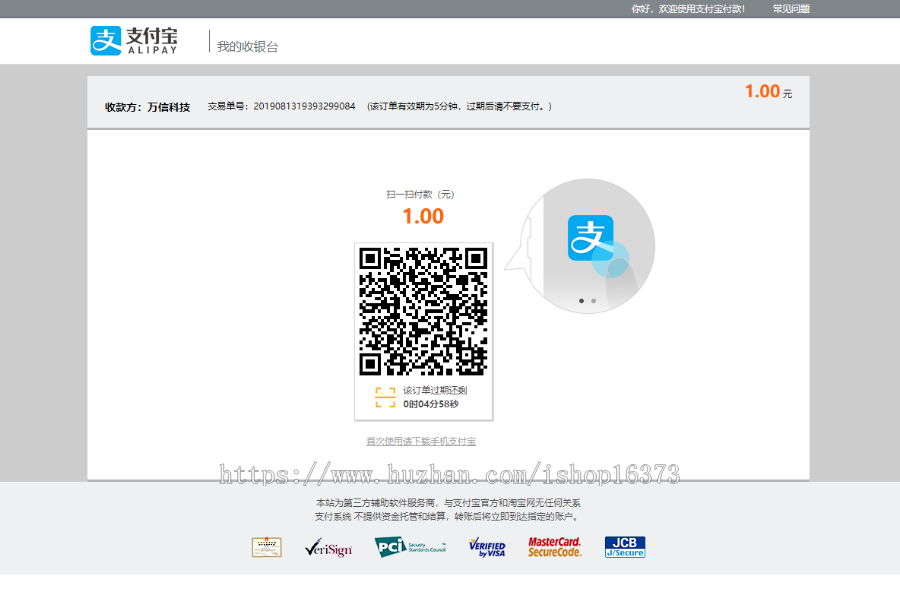Click the PCI Security Standards Council badge
Screen dimensions: 900x614
pos(410,547)
